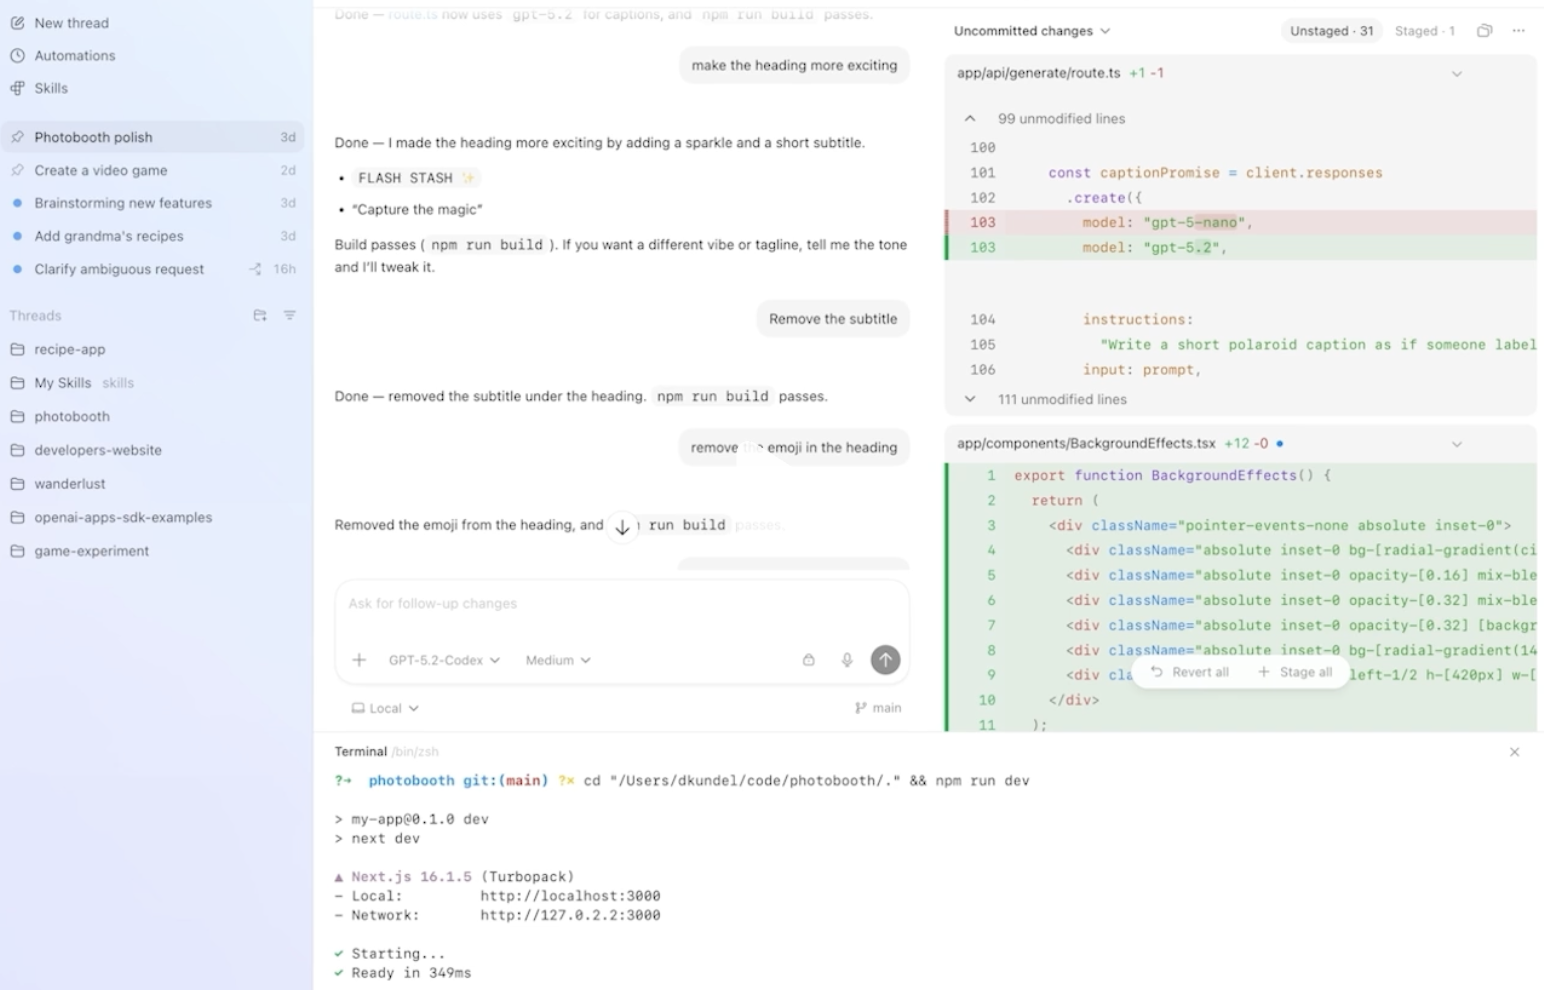Viewport: 1544px width, 990px height.
Task: Click the Stage all button
Action: pyautogui.click(x=1295, y=672)
